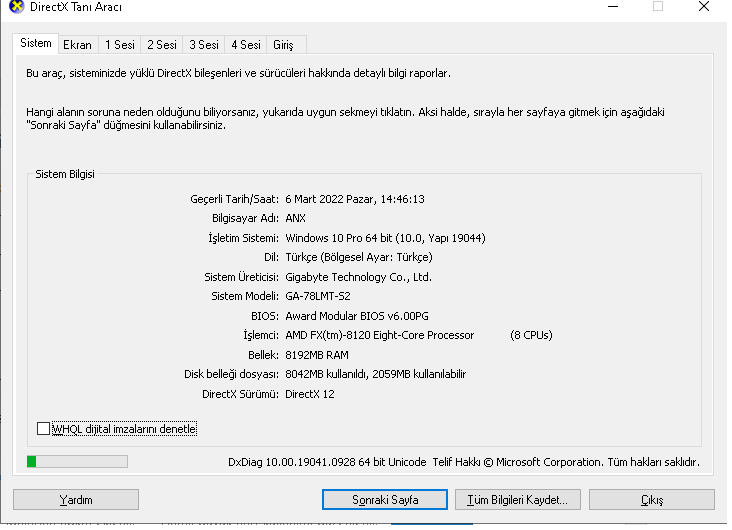
Task: Go to the 3 Sesi tab
Action: pos(204,45)
